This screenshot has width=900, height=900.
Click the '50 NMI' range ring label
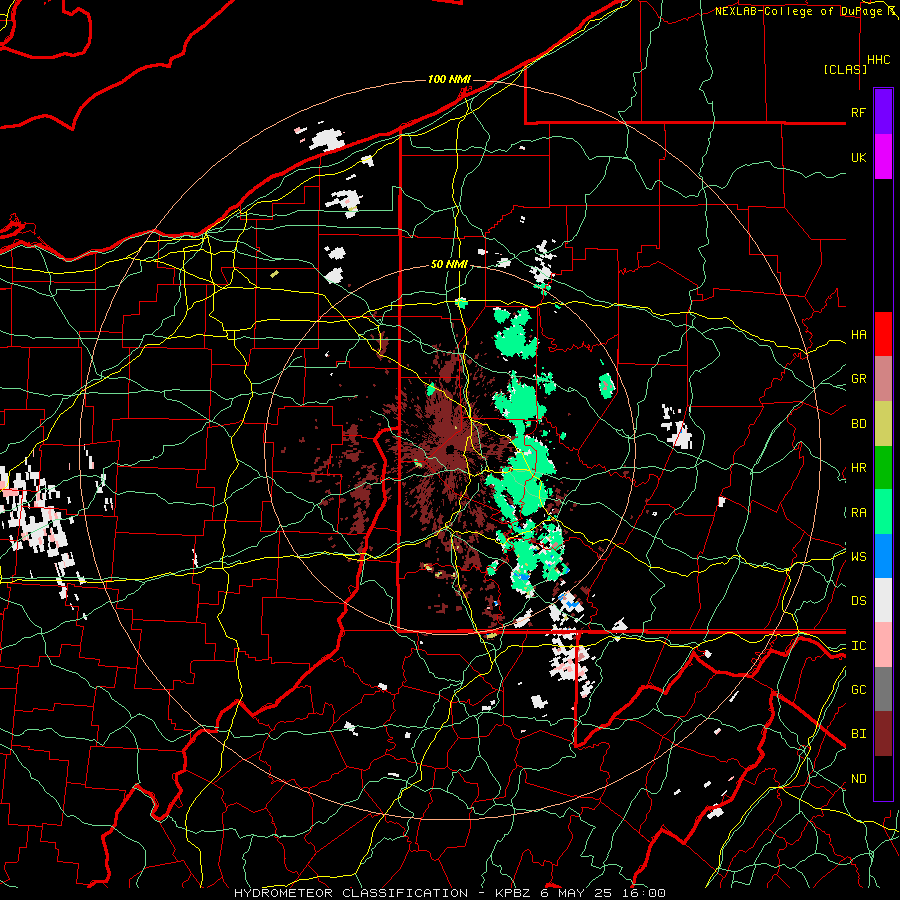tap(449, 264)
